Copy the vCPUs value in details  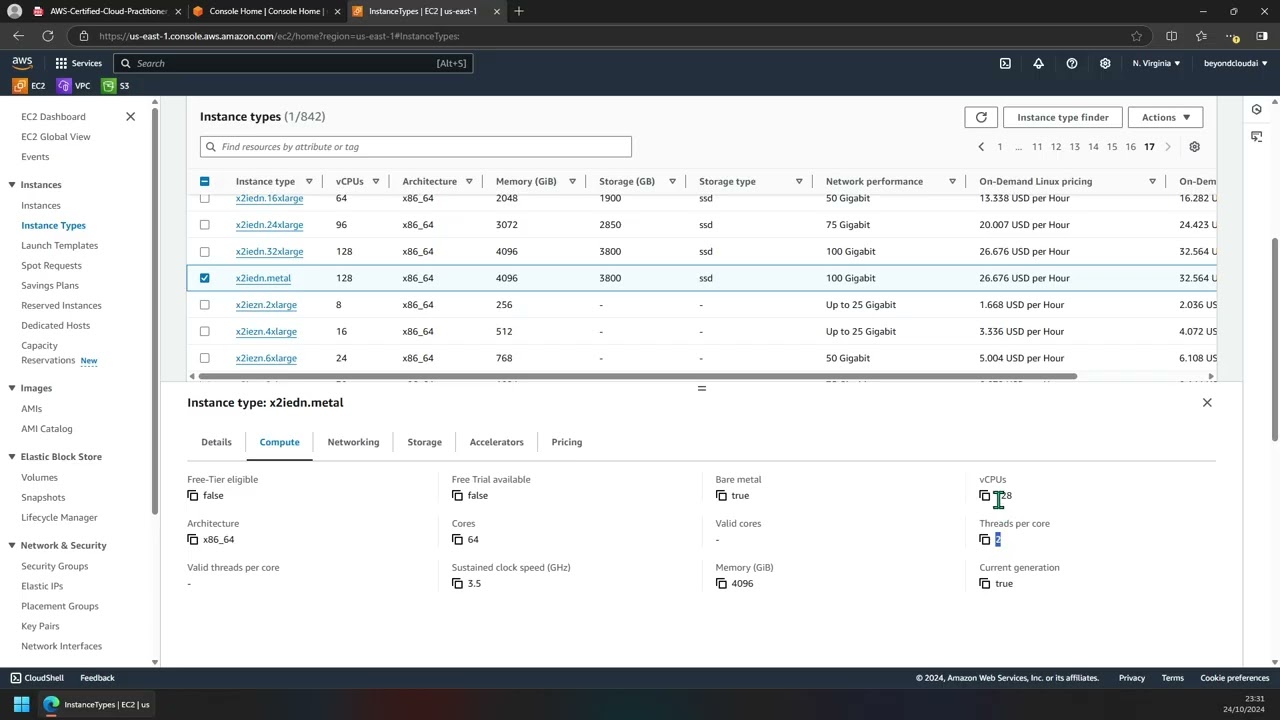(x=985, y=496)
